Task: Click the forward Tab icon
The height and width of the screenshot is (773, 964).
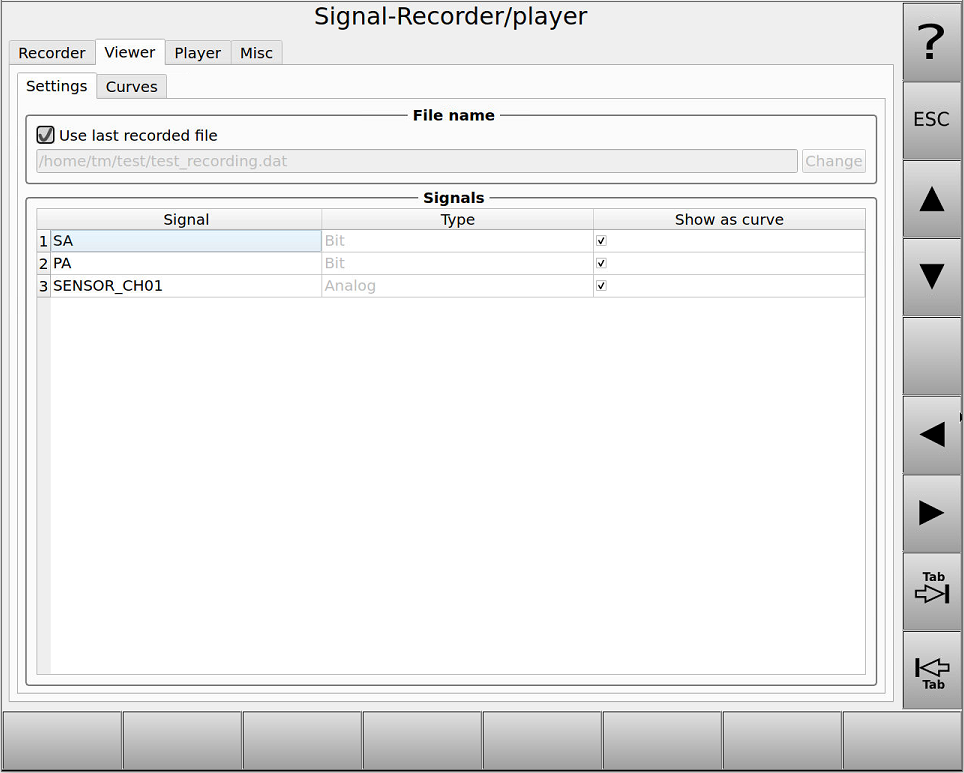Action: click(931, 590)
